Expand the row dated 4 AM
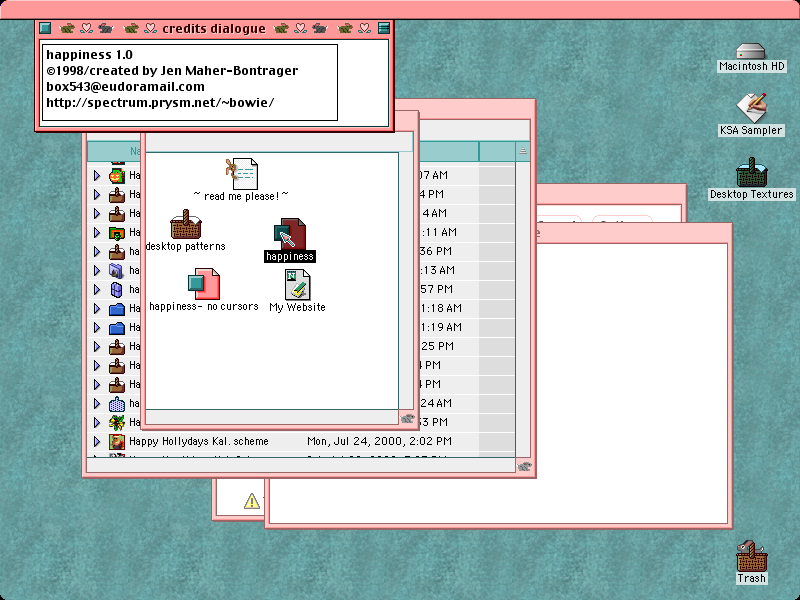The image size is (800, 600). [x=97, y=213]
